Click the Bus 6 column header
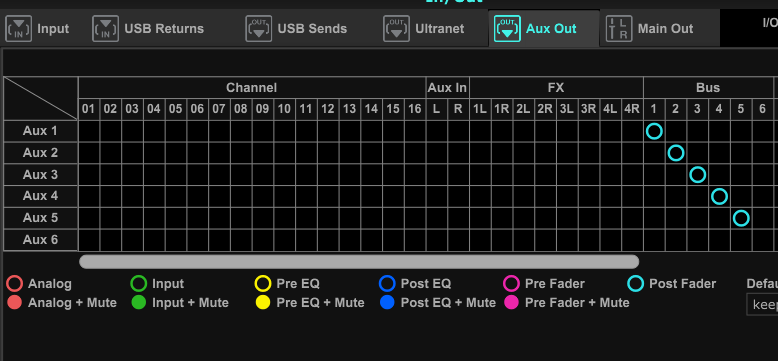Viewport: 778px width, 361px height. [763, 109]
